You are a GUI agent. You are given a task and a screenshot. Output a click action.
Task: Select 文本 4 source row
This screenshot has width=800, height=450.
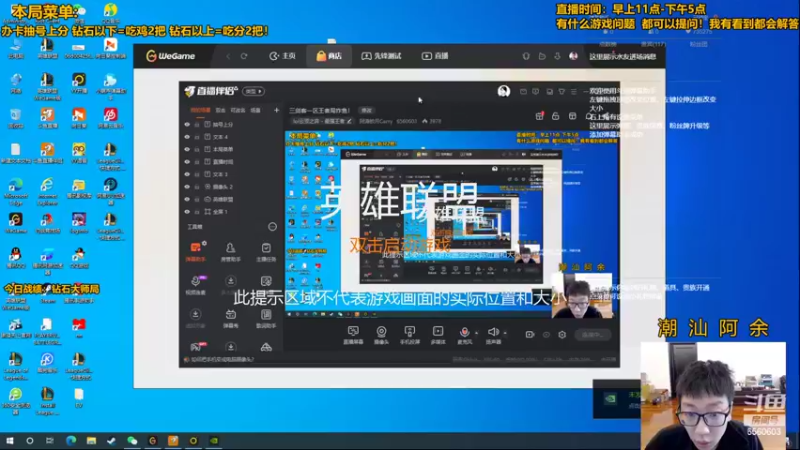click(x=232, y=137)
